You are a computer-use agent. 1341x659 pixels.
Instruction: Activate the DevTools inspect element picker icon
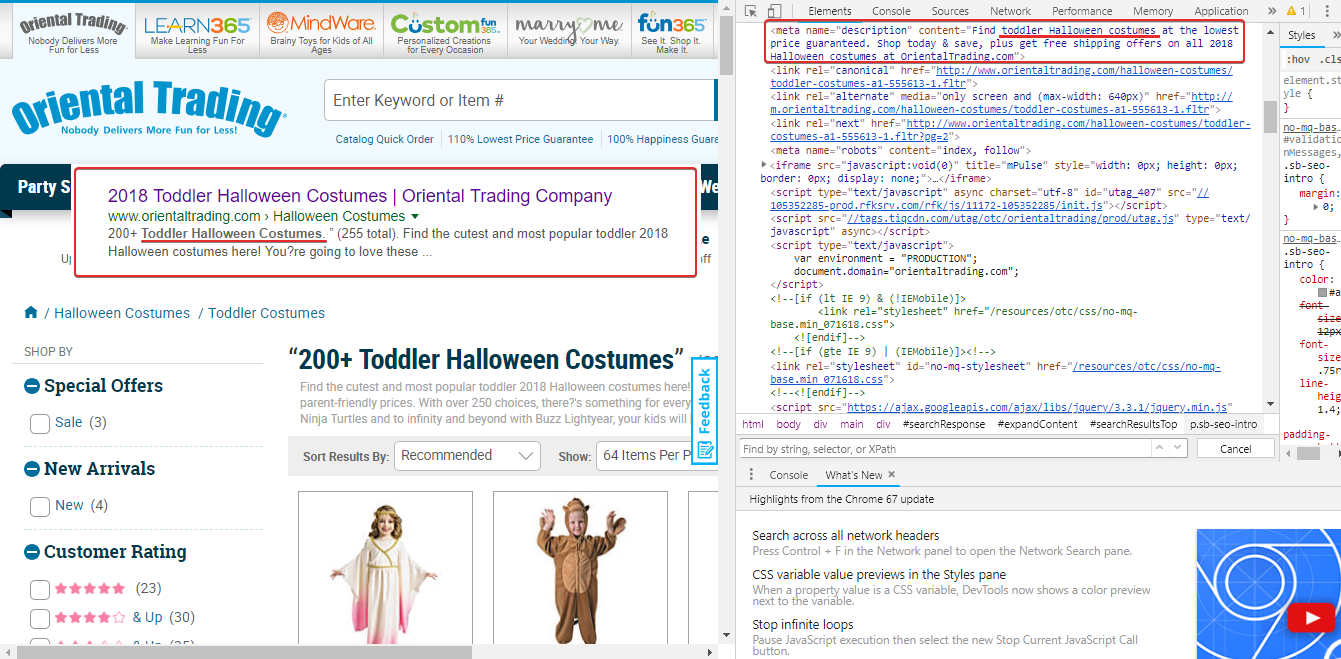click(752, 11)
